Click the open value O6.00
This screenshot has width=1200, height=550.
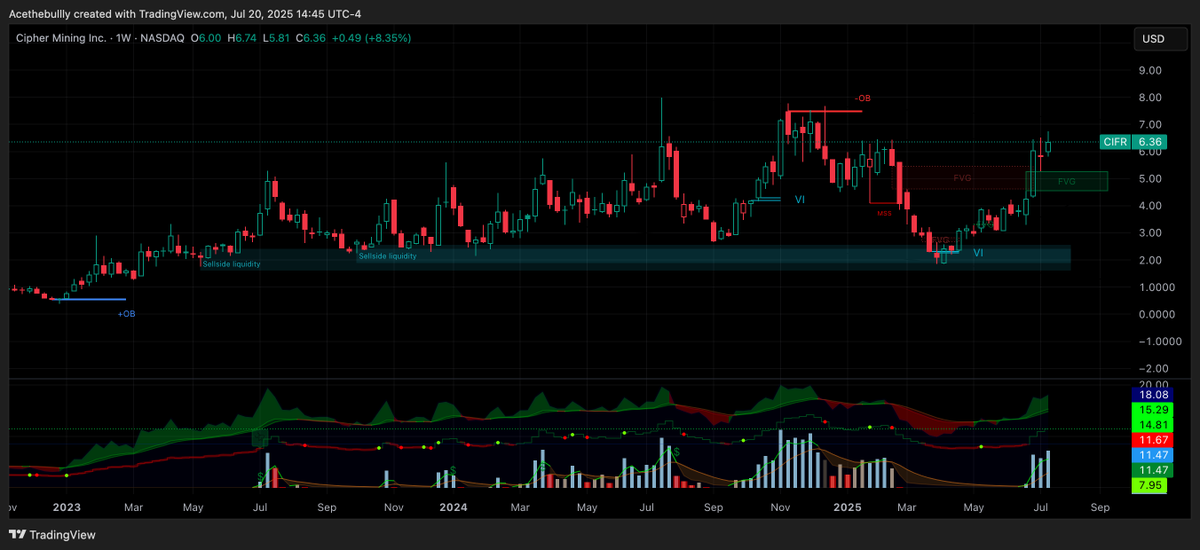205,38
